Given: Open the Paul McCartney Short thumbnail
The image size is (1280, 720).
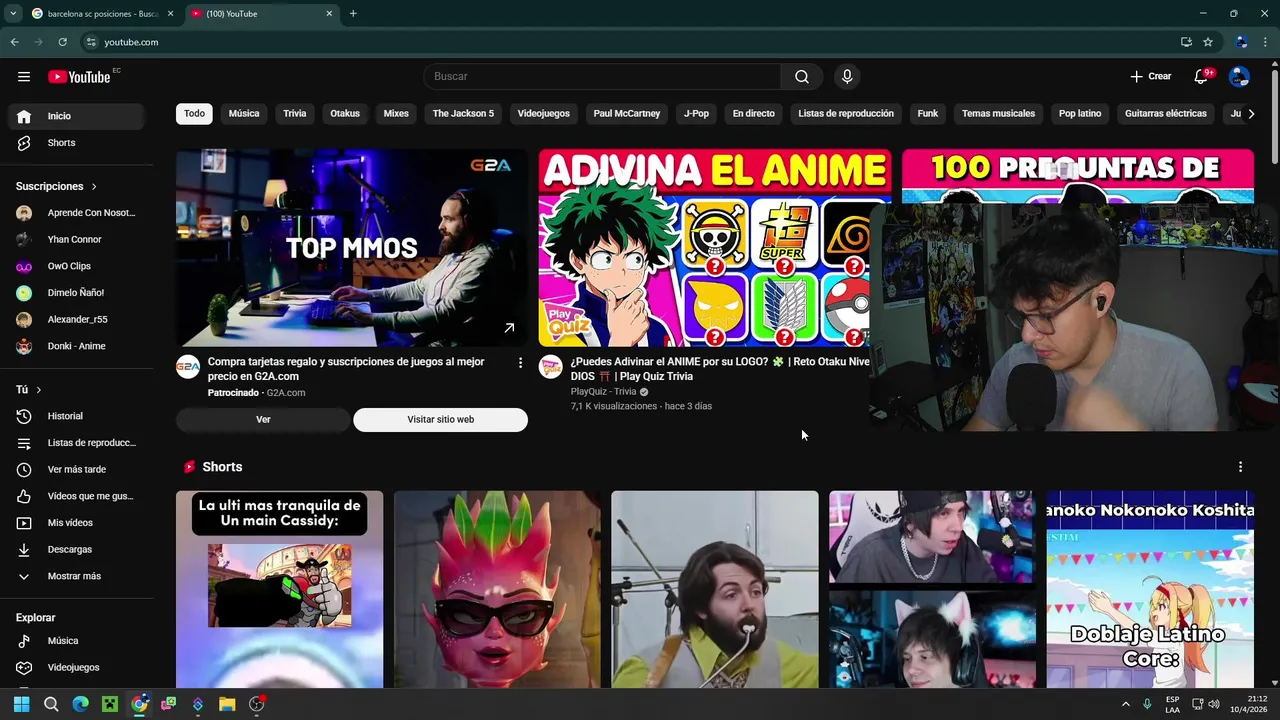Looking at the screenshot, I should tap(715, 589).
